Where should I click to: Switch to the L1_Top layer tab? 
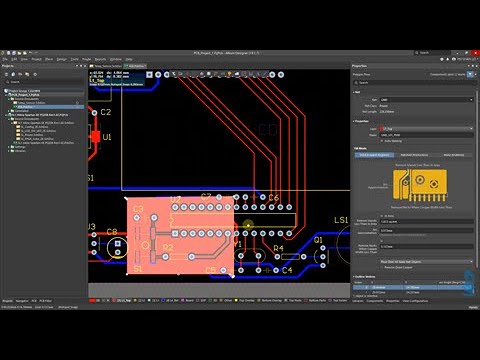(x=122, y=301)
